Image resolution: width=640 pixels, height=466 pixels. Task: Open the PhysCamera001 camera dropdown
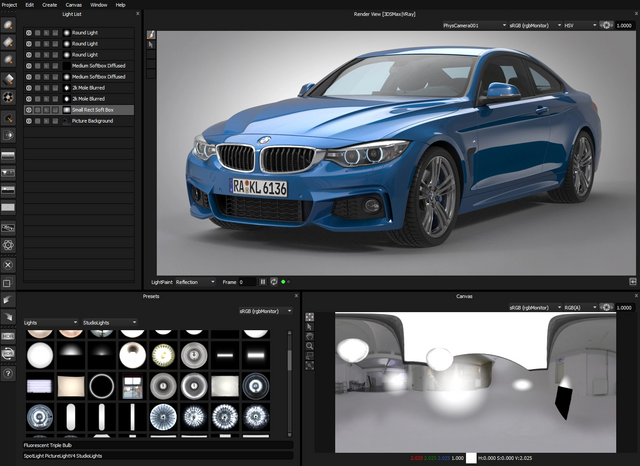[x=474, y=25]
